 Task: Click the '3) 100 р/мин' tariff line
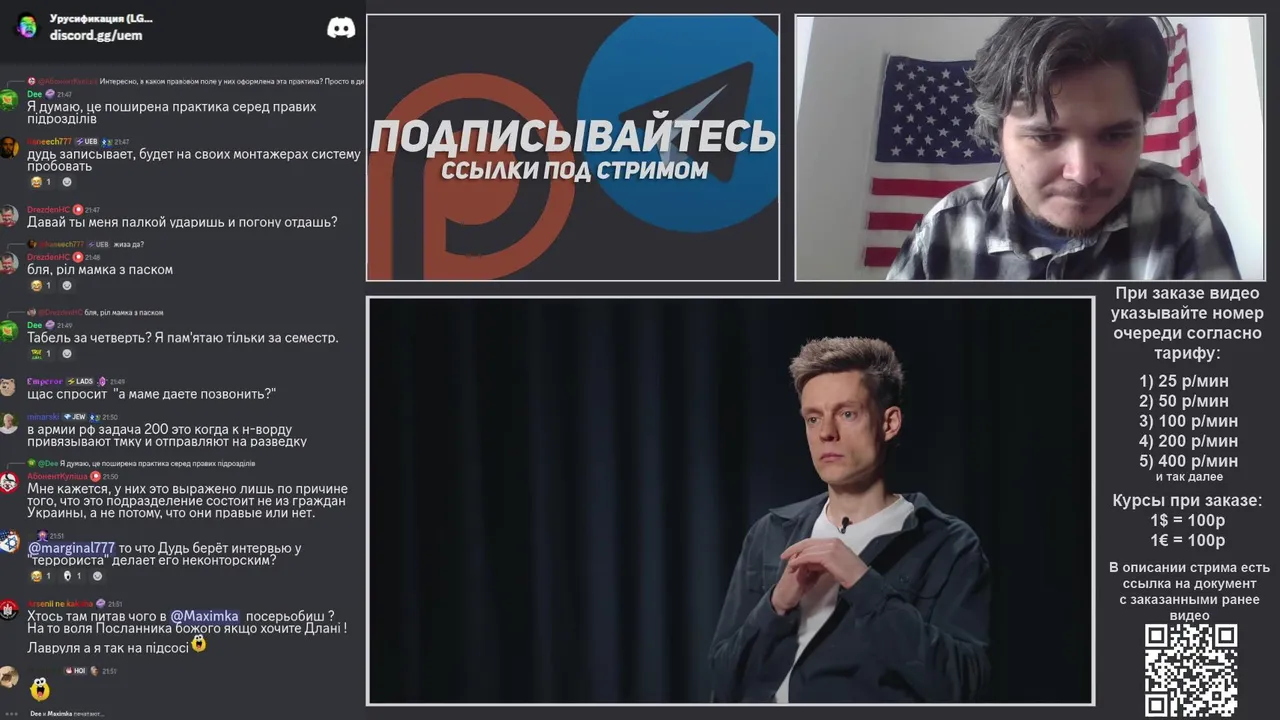[1189, 421]
